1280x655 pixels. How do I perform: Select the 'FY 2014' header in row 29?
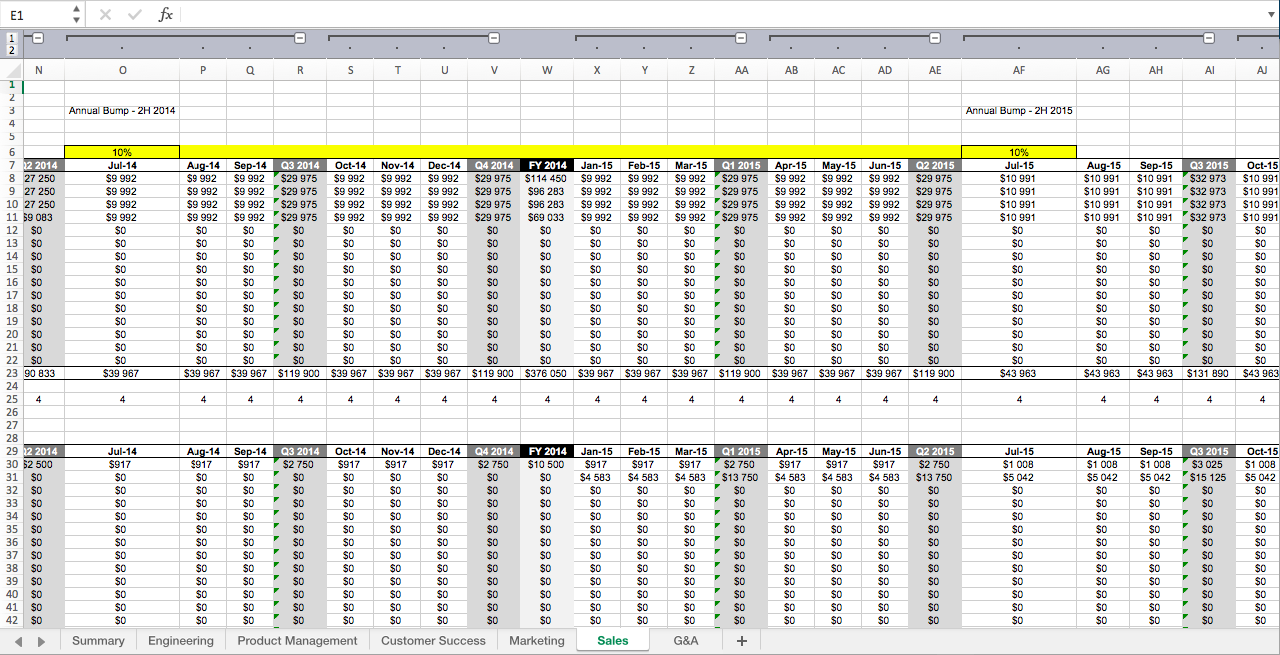[x=547, y=452]
